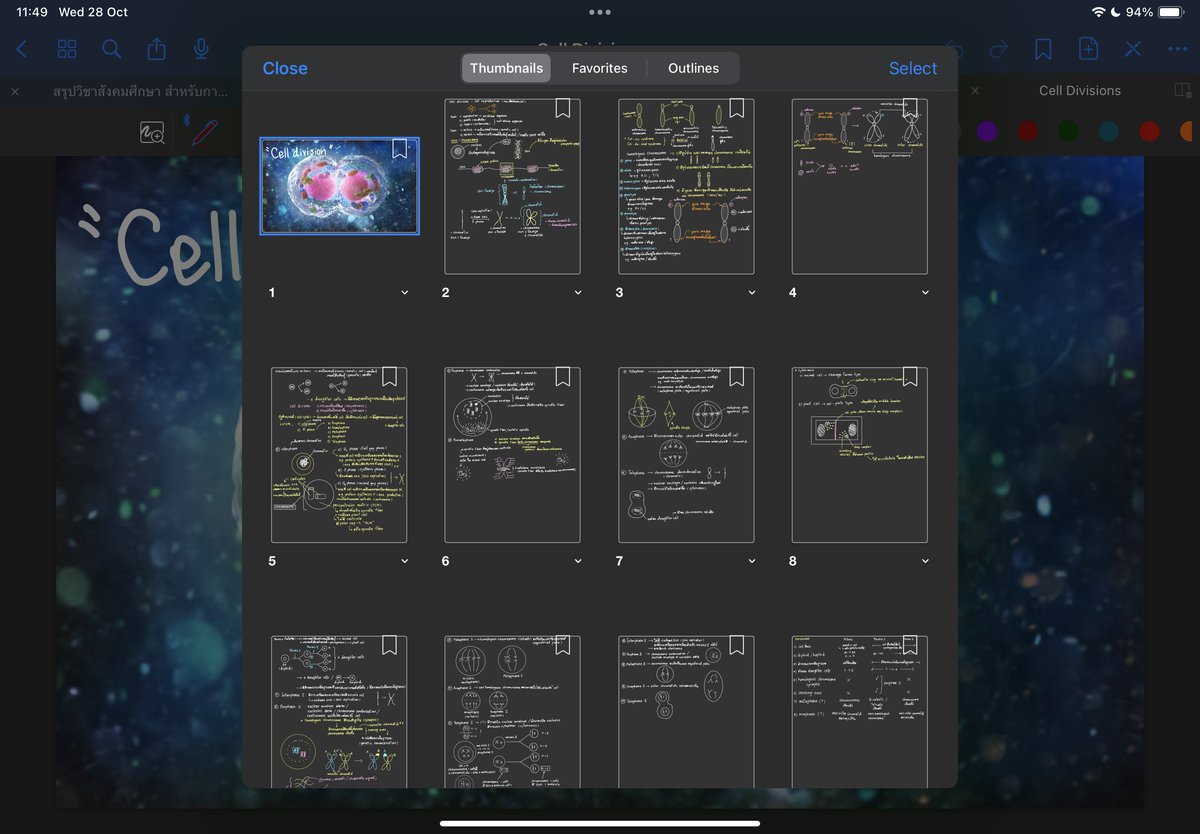Expand the options chevron for page 1
1200x834 pixels.
[x=404, y=293]
